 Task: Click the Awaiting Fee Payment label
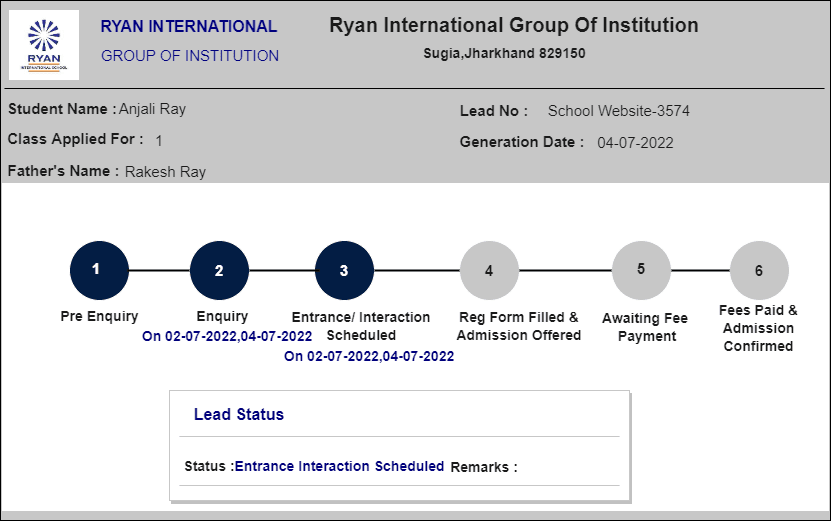646,327
